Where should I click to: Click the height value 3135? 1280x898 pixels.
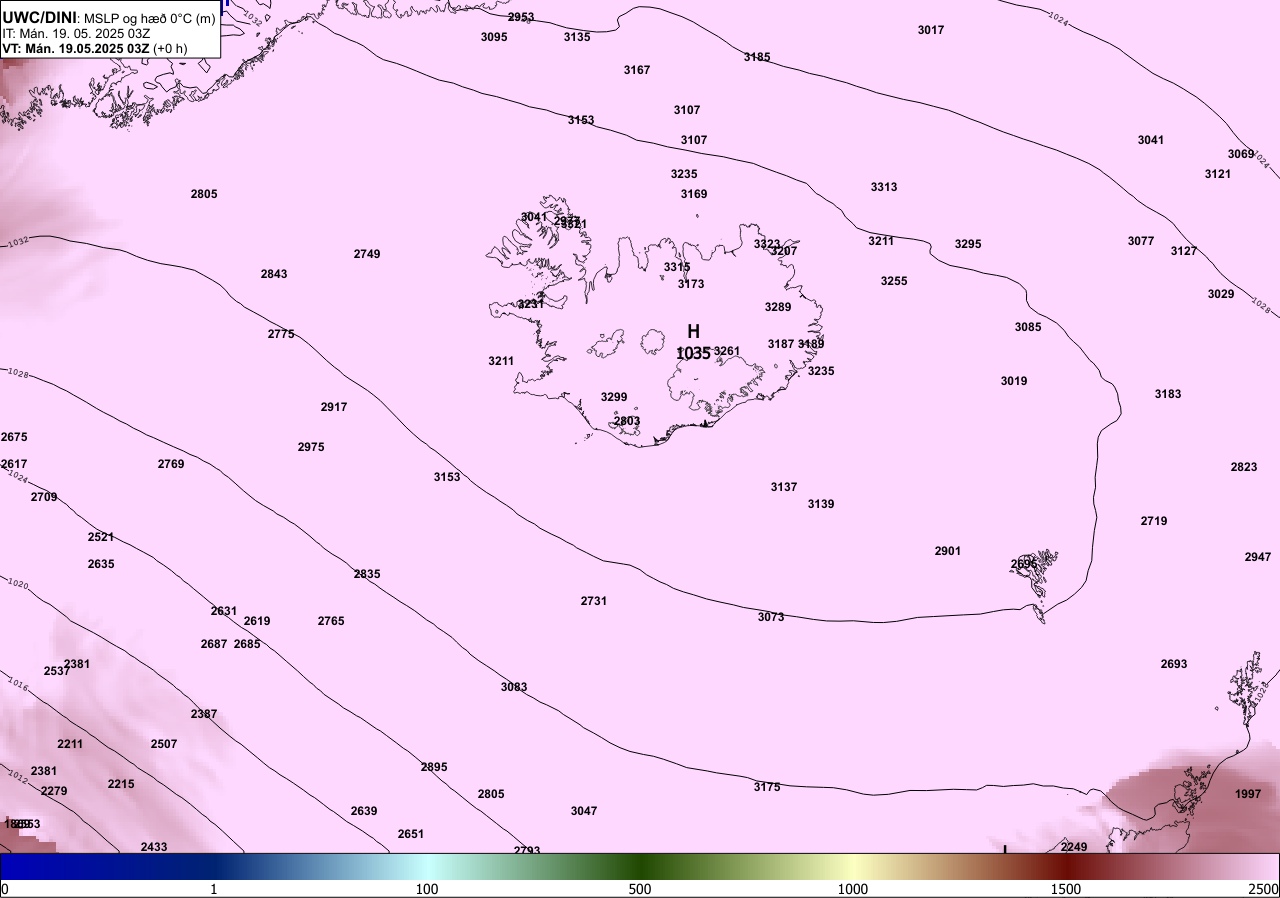(577, 37)
